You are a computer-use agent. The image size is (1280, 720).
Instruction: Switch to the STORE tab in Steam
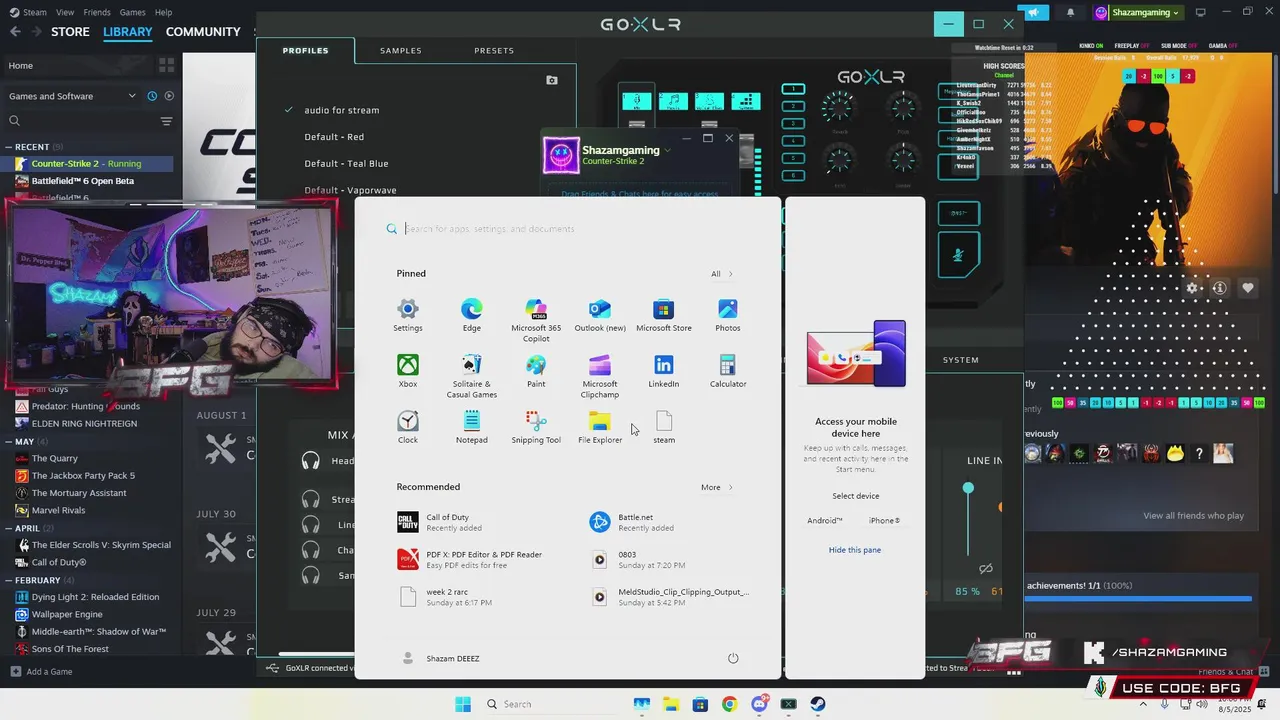70,32
